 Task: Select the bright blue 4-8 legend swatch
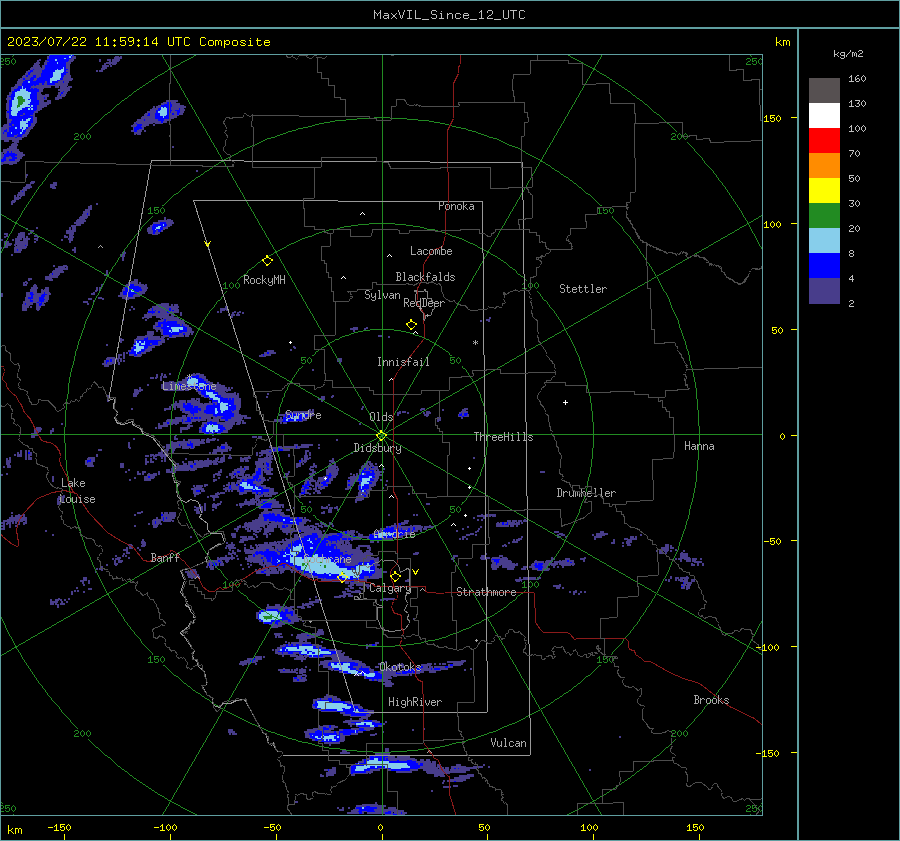[824, 265]
